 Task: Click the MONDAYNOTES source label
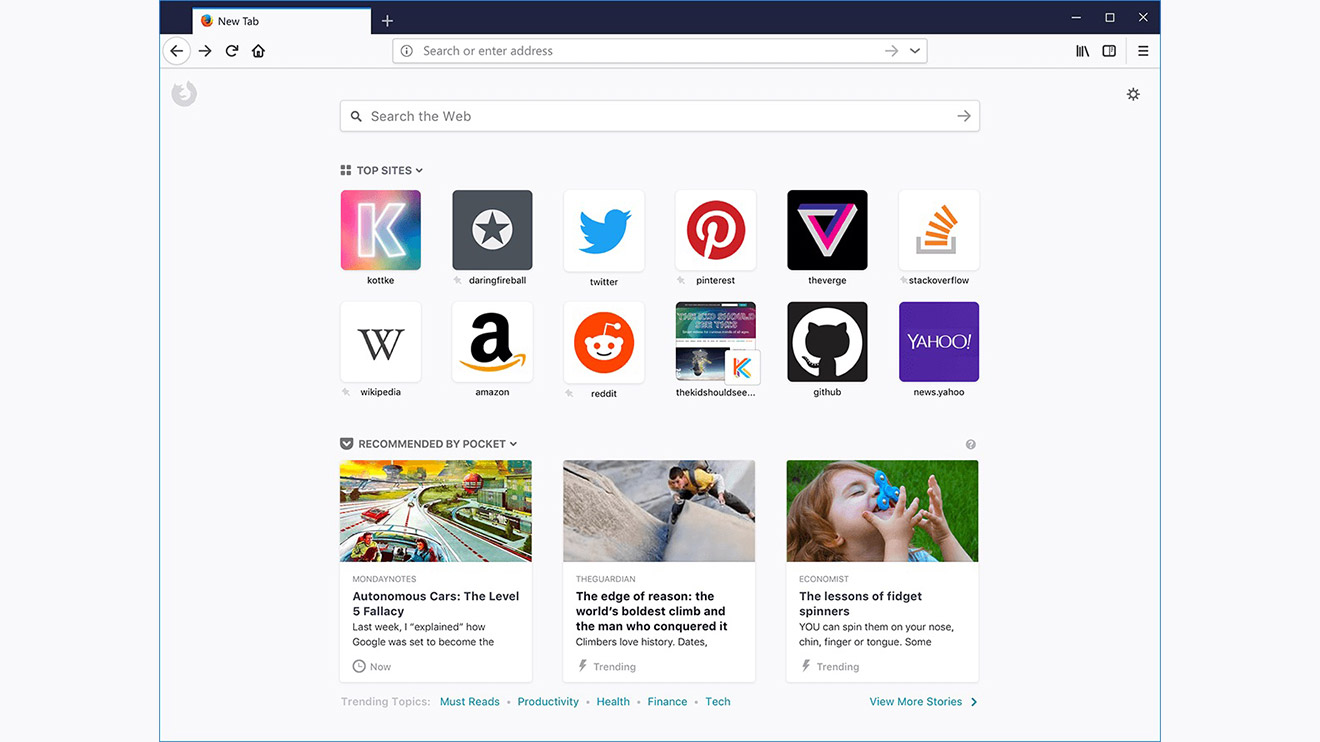pyautogui.click(x=384, y=579)
